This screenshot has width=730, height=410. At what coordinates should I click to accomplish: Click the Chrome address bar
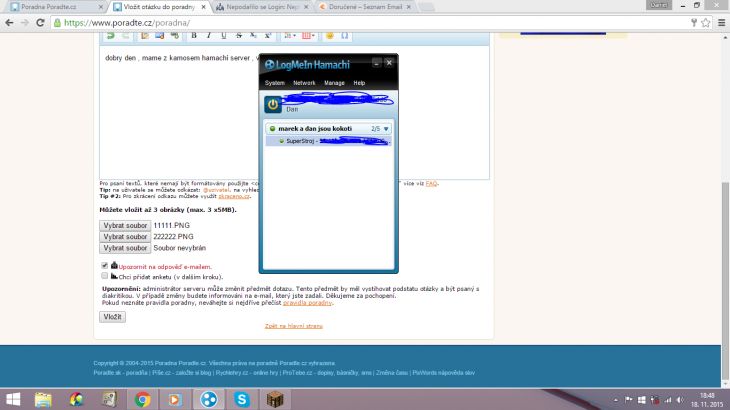372,22
